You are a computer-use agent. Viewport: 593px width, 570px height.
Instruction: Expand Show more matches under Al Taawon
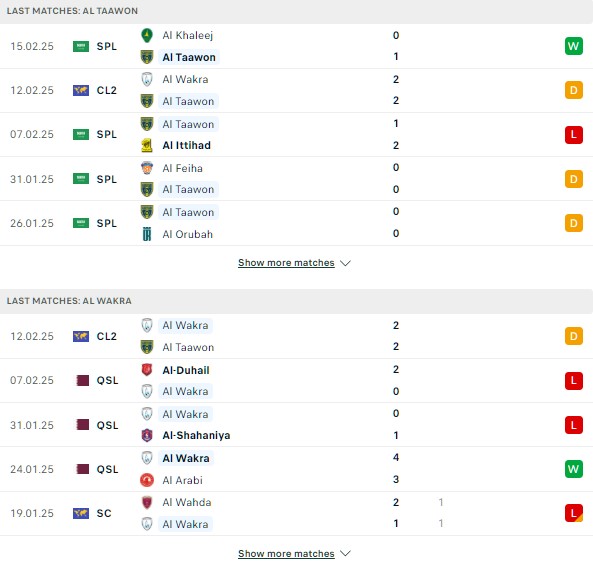pos(286,263)
